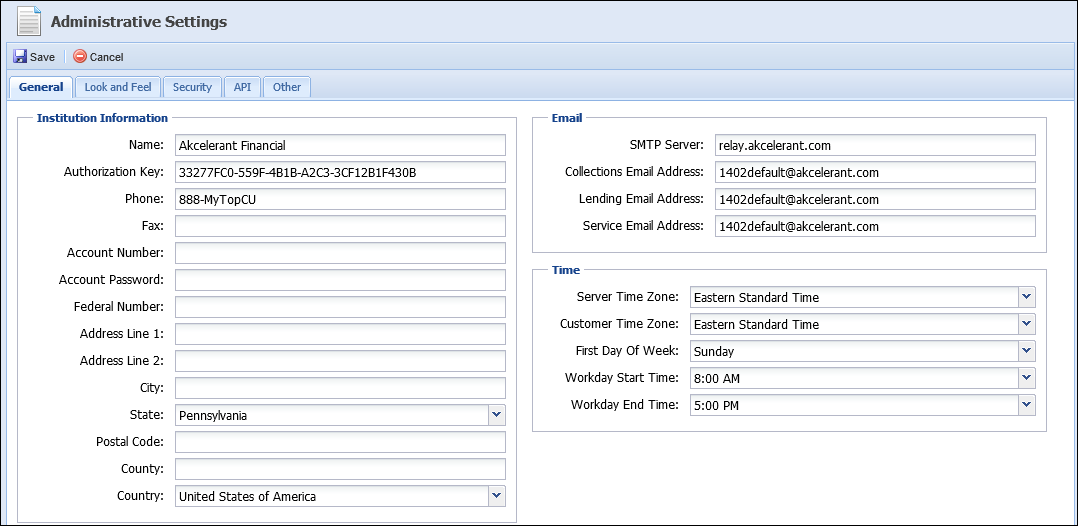
Task: Click the Authorization Key field
Action: tap(340, 172)
